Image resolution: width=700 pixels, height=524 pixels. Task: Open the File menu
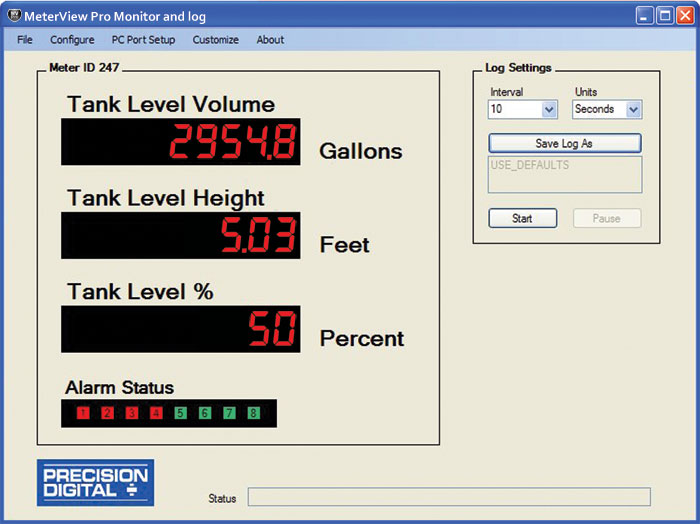pyautogui.click(x=25, y=40)
